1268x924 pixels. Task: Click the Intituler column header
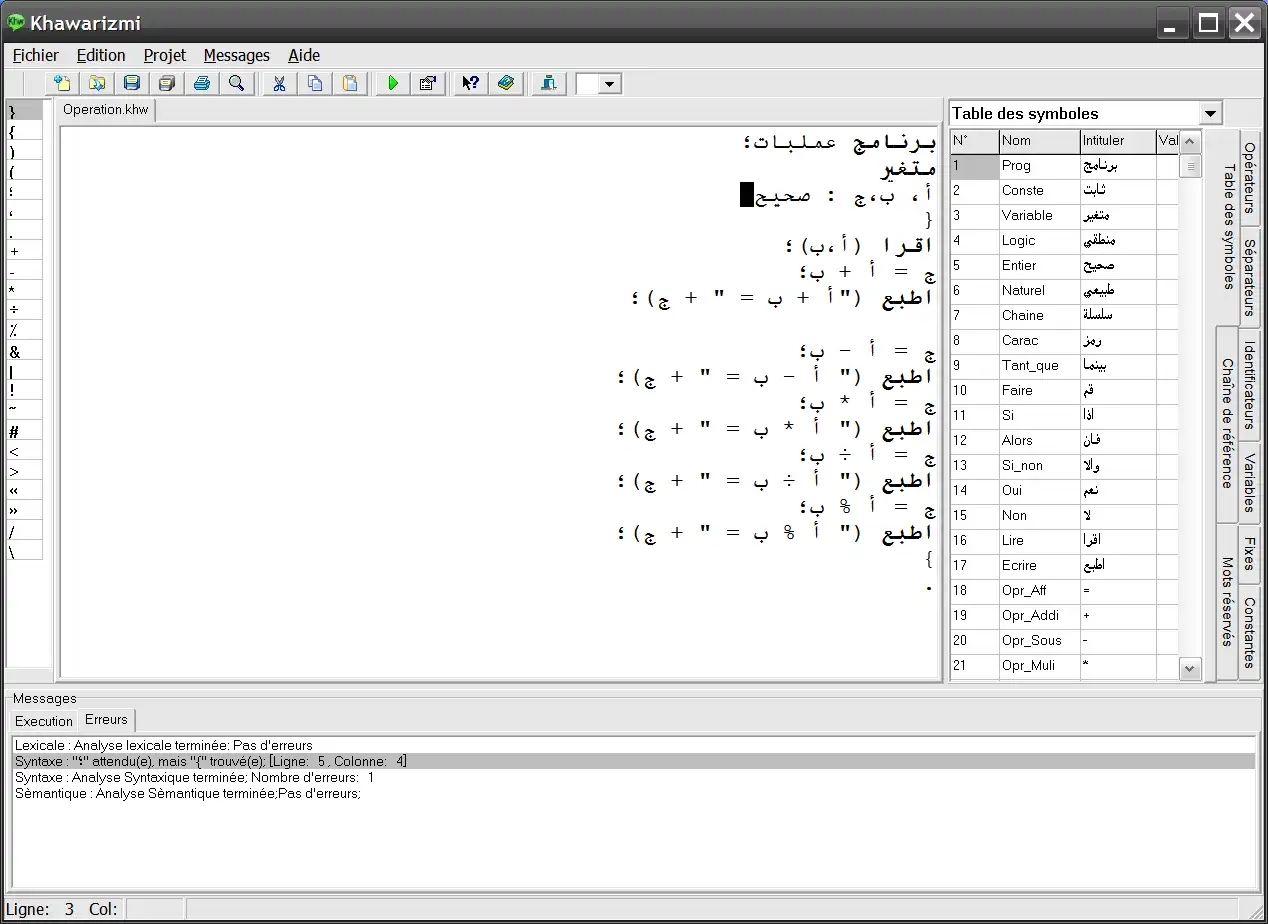1118,141
